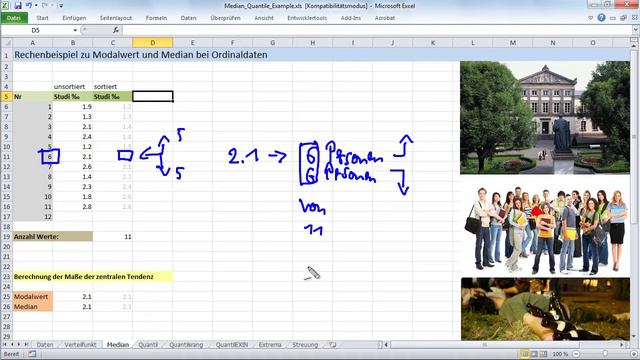Click the university building photo
This screenshot has width=640, height=360.
point(544,118)
